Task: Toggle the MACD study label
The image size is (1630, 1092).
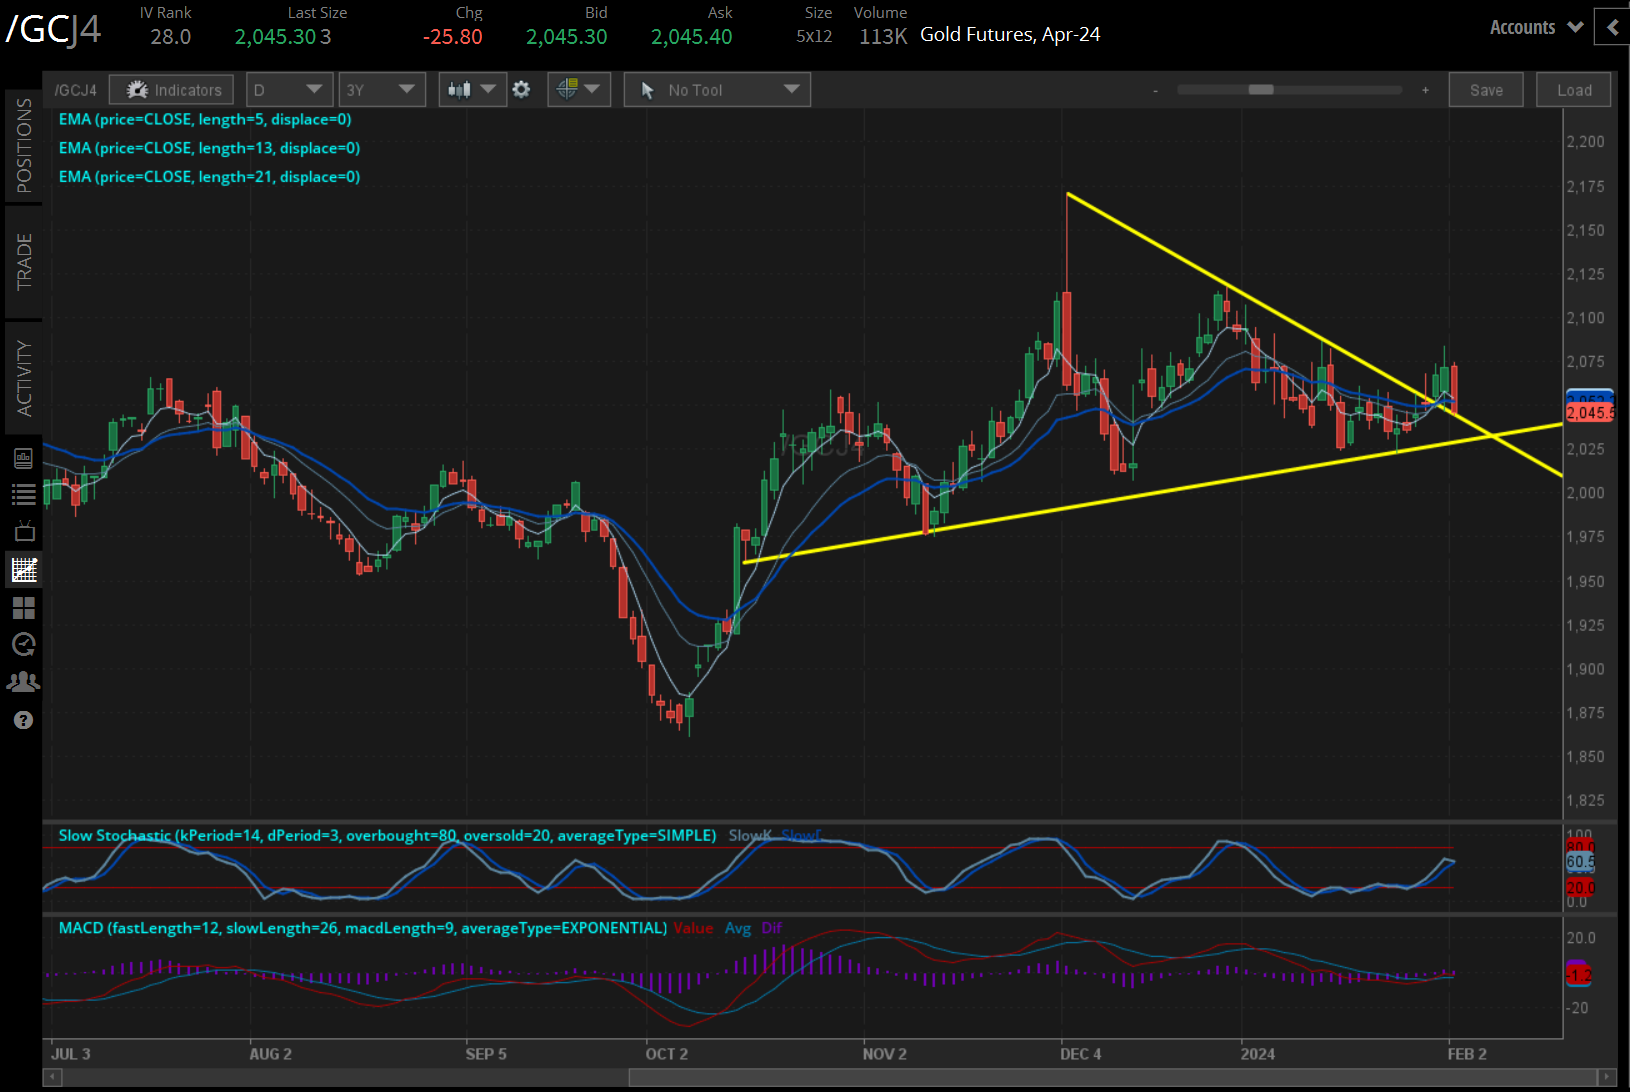Action: [360, 928]
